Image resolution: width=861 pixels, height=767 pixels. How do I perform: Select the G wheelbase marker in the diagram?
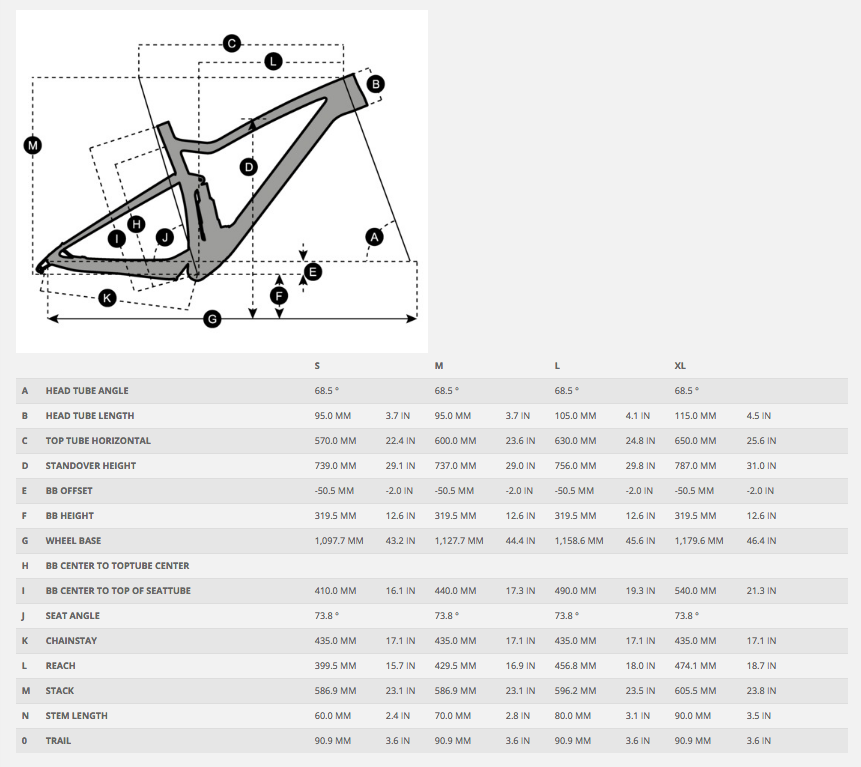point(211,319)
